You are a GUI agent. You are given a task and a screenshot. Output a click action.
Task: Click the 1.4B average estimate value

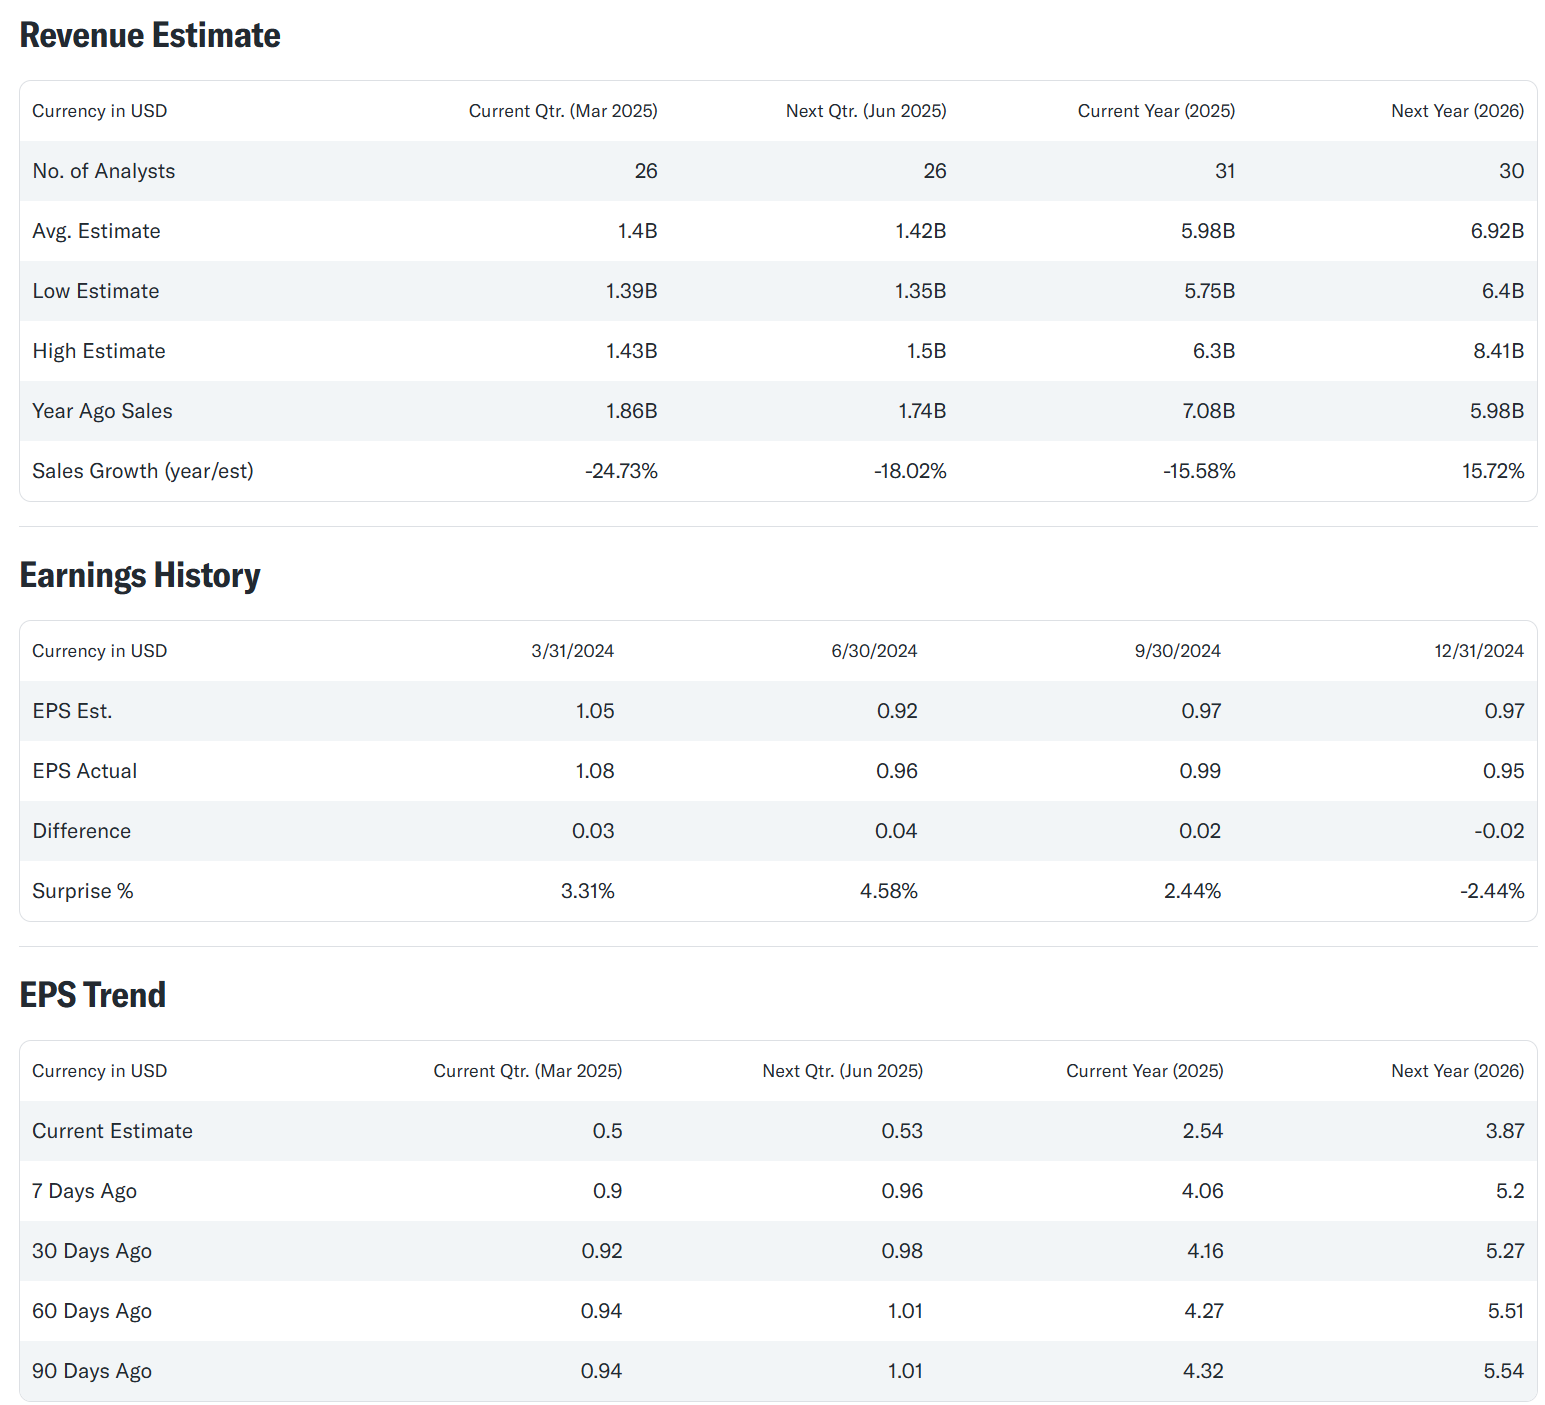point(637,231)
